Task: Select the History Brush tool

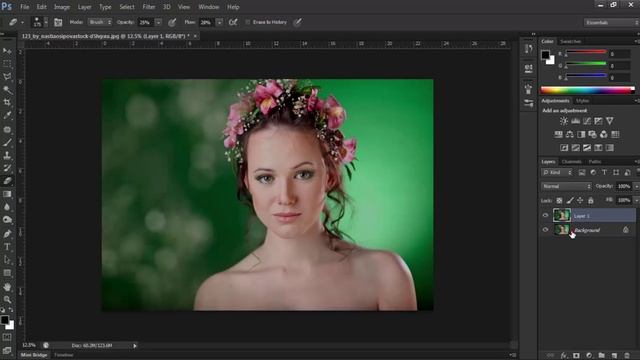Action: [x=7, y=168]
